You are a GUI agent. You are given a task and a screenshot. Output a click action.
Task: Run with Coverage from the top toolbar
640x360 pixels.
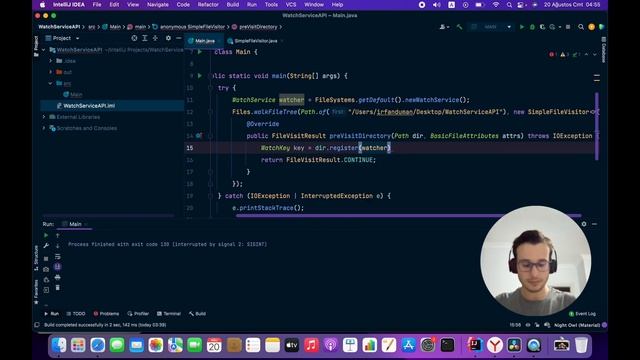(x=542, y=27)
